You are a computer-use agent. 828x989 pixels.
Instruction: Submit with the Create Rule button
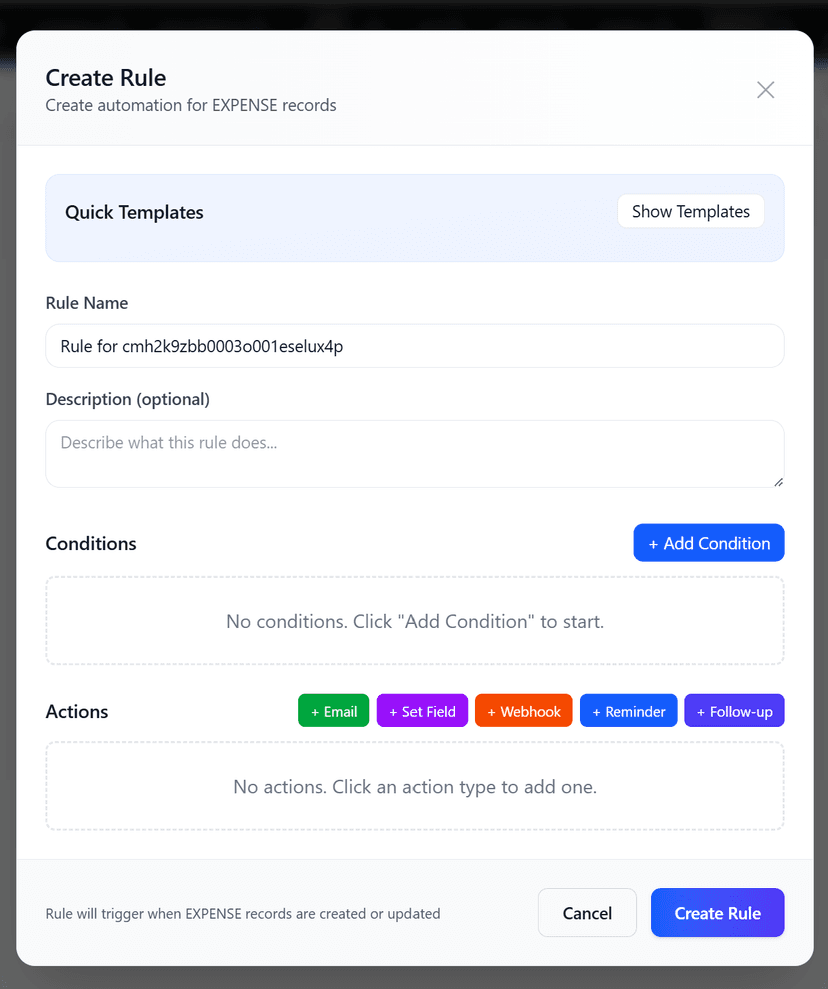[x=717, y=913]
